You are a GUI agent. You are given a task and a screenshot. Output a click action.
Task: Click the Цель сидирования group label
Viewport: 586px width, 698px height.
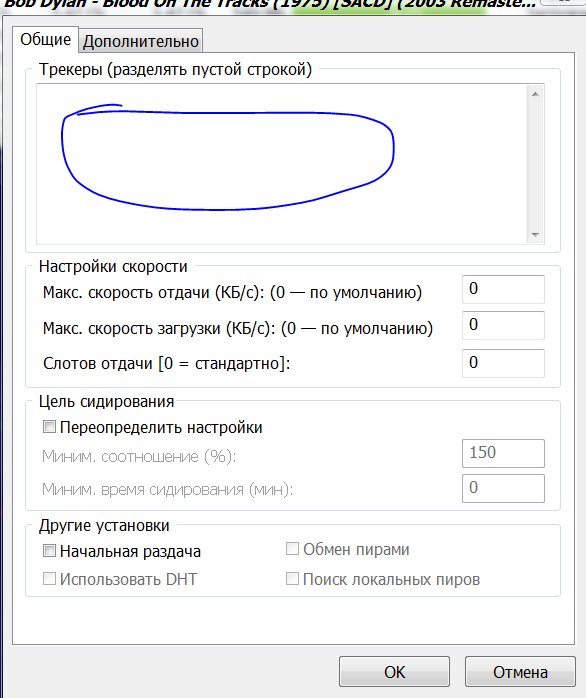106,402
